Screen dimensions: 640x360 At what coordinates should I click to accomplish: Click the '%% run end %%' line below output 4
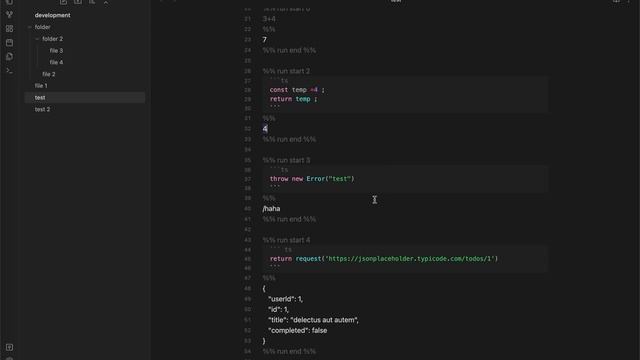pyautogui.click(x=289, y=140)
